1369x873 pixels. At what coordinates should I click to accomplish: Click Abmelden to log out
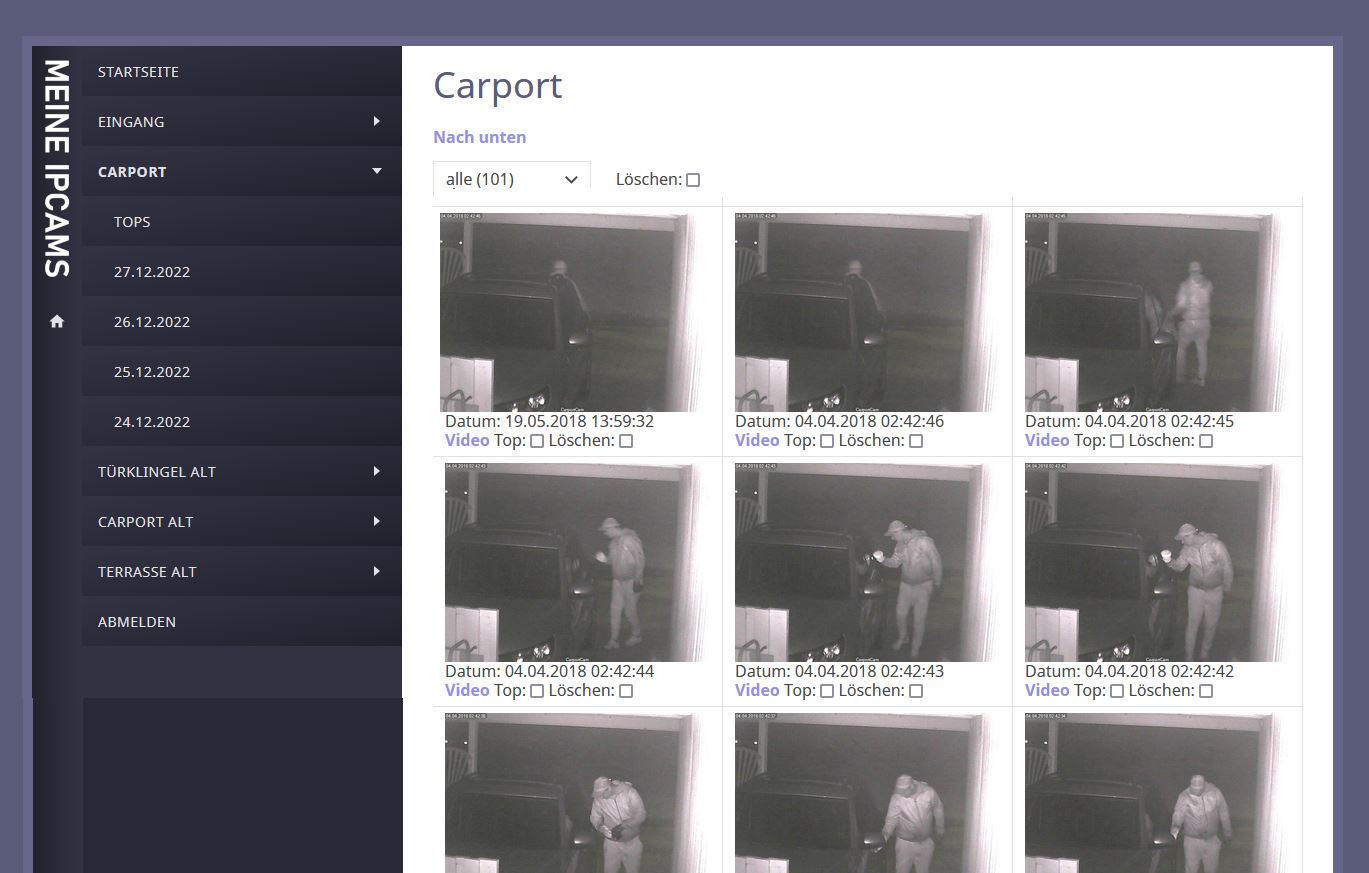point(137,622)
